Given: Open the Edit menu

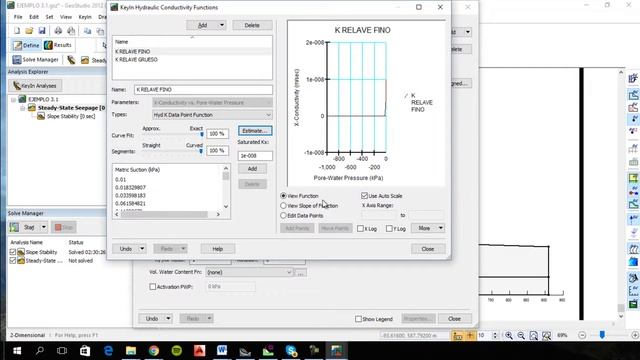Looking at the screenshot, I should coord(34,17).
